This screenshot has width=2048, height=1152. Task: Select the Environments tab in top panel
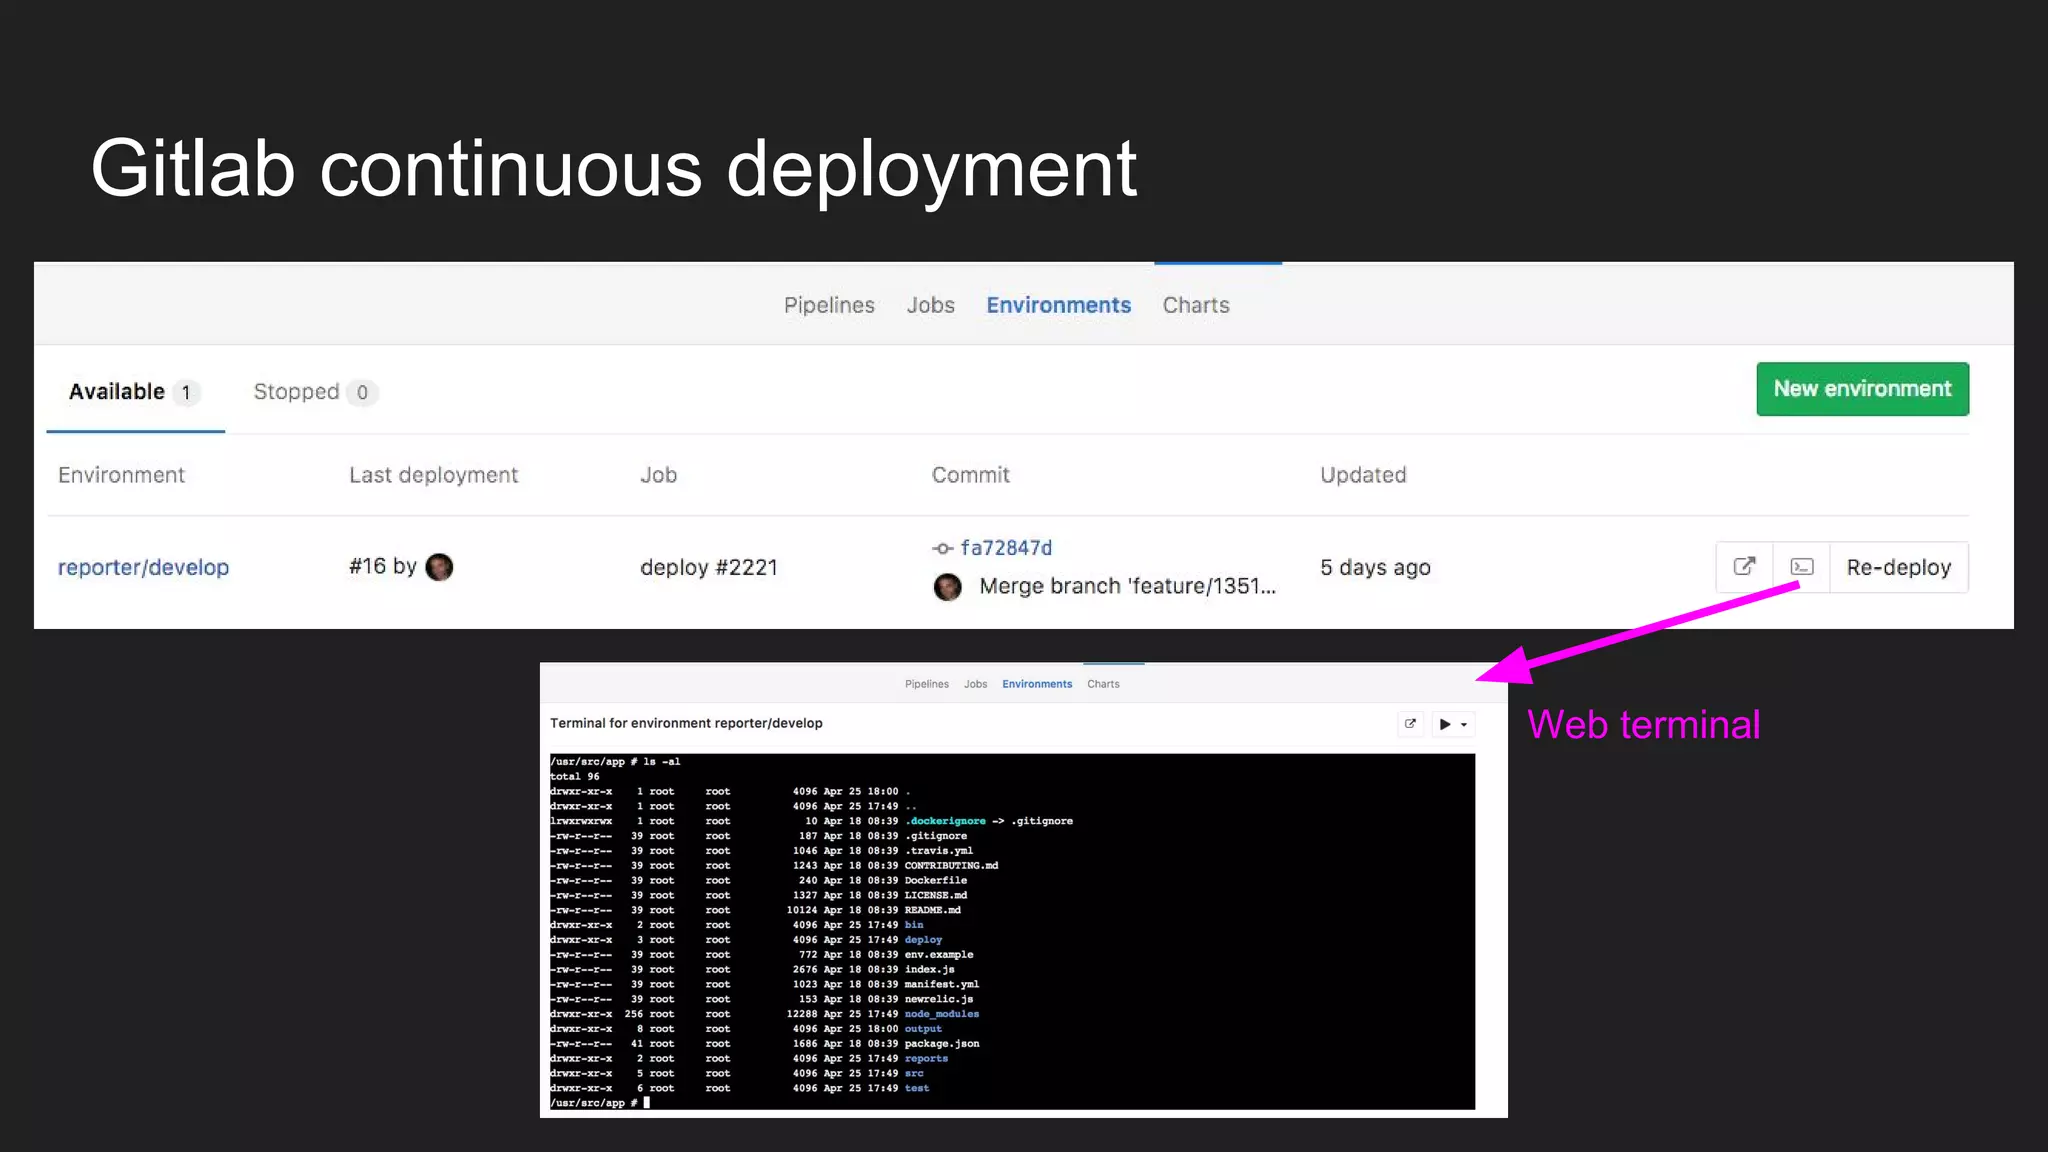click(1058, 306)
